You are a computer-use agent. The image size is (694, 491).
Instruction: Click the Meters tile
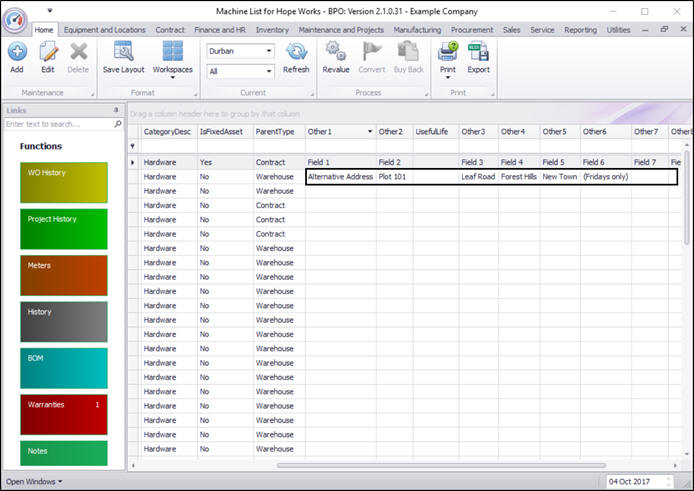click(64, 275)
